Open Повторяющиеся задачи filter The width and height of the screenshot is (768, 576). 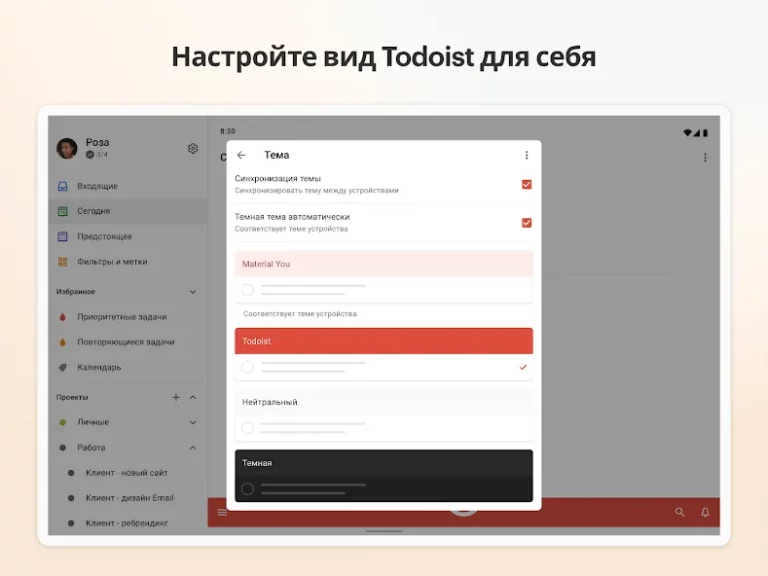pyautogui.click(x=128, y=342)
